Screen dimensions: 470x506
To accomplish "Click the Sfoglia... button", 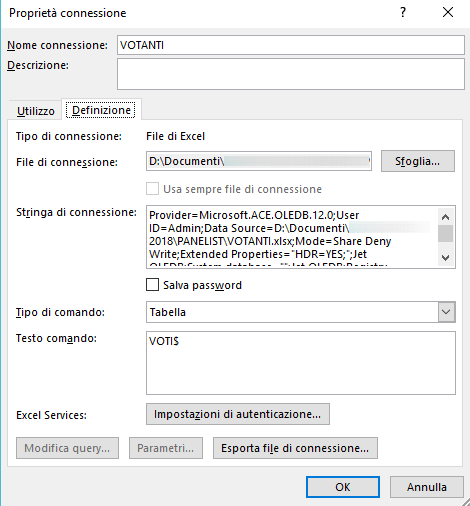I will point(418,161).
